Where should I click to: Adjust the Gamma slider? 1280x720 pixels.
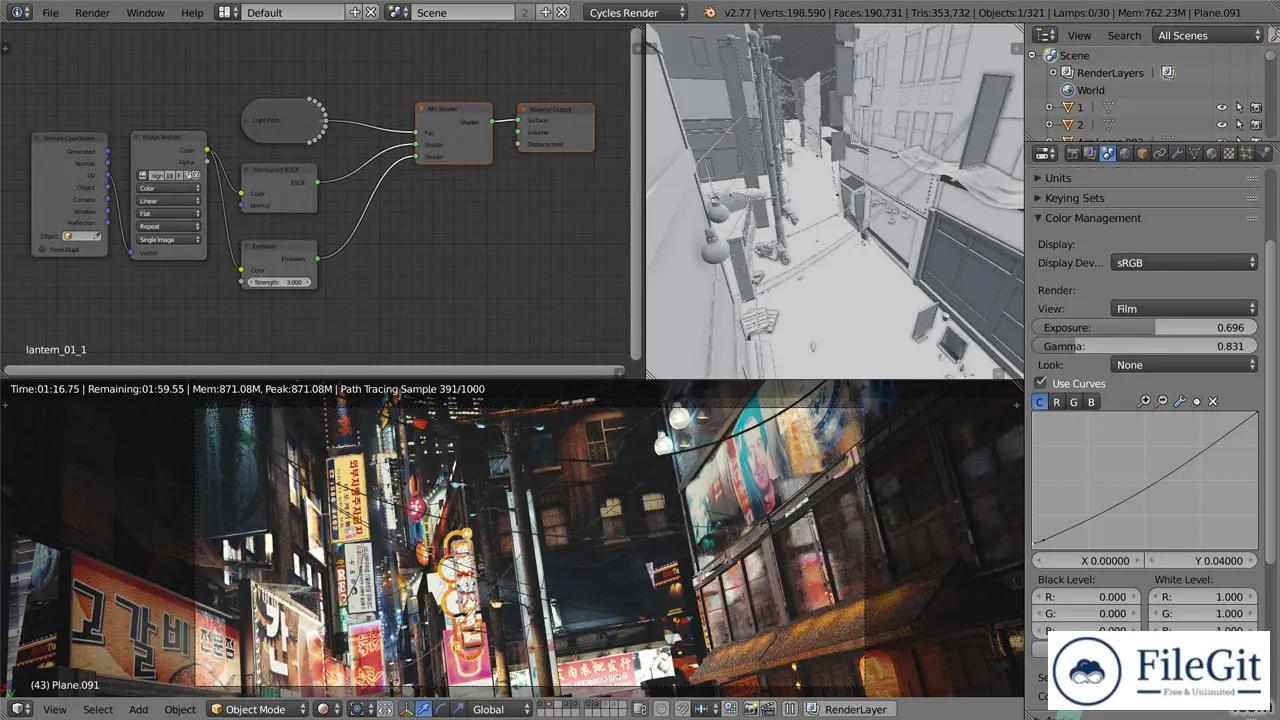(x=1145, y=346)
